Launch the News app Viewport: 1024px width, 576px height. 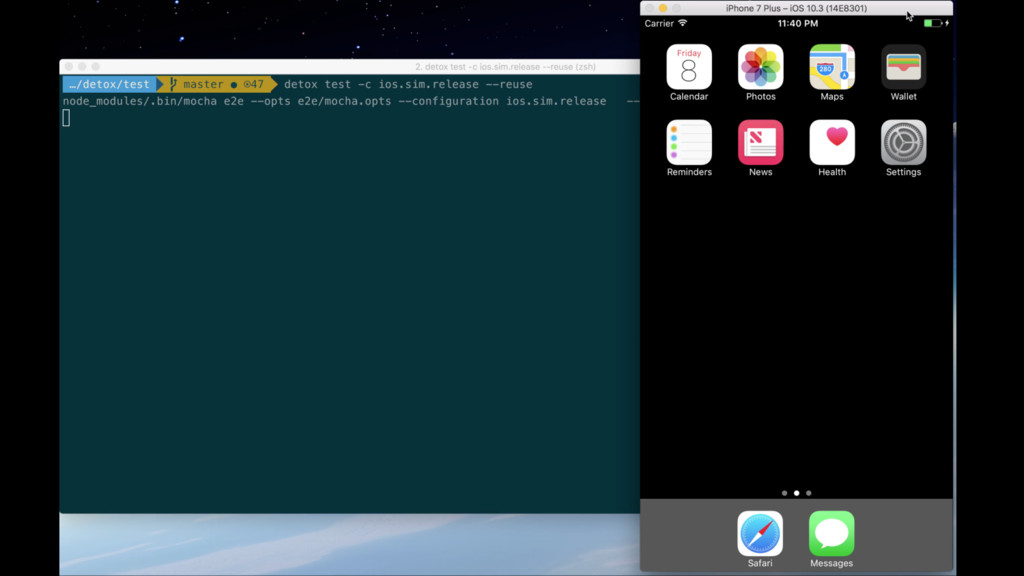point(760,142)
